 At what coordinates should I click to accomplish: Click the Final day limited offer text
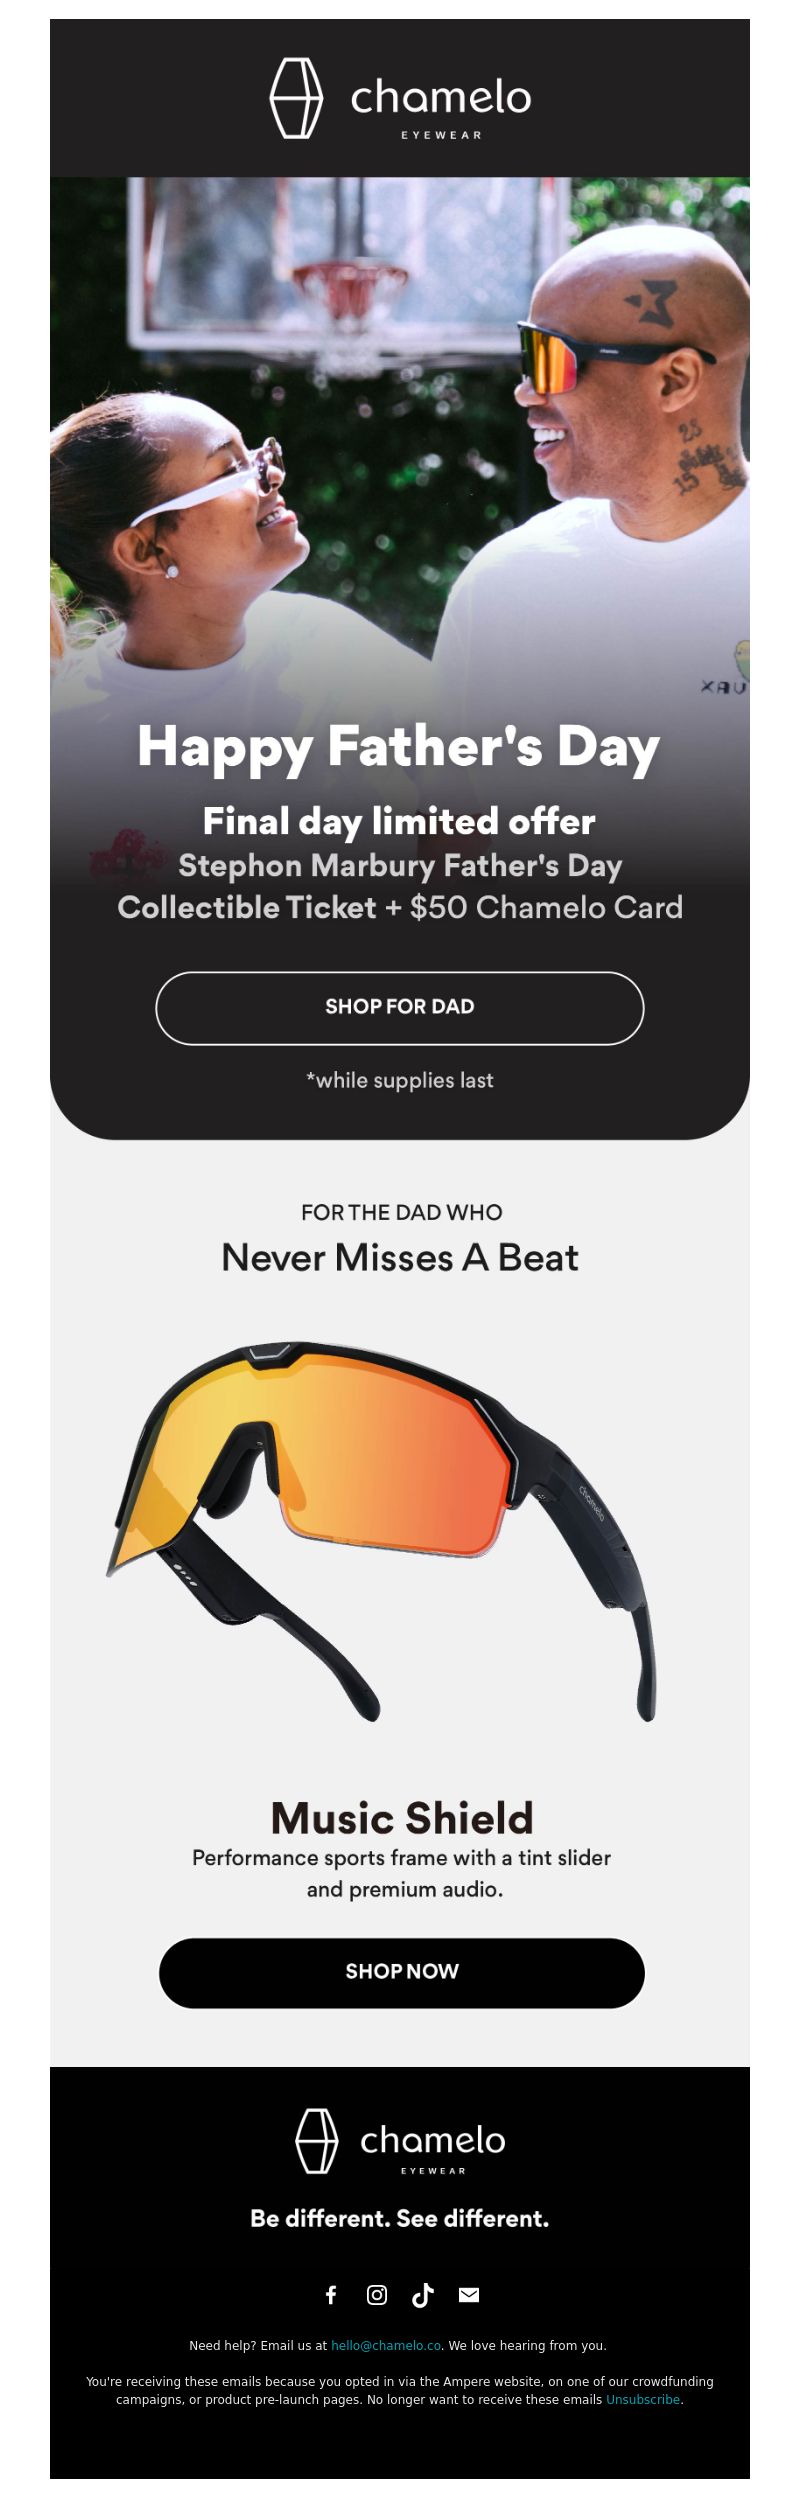tap(399, 822)
